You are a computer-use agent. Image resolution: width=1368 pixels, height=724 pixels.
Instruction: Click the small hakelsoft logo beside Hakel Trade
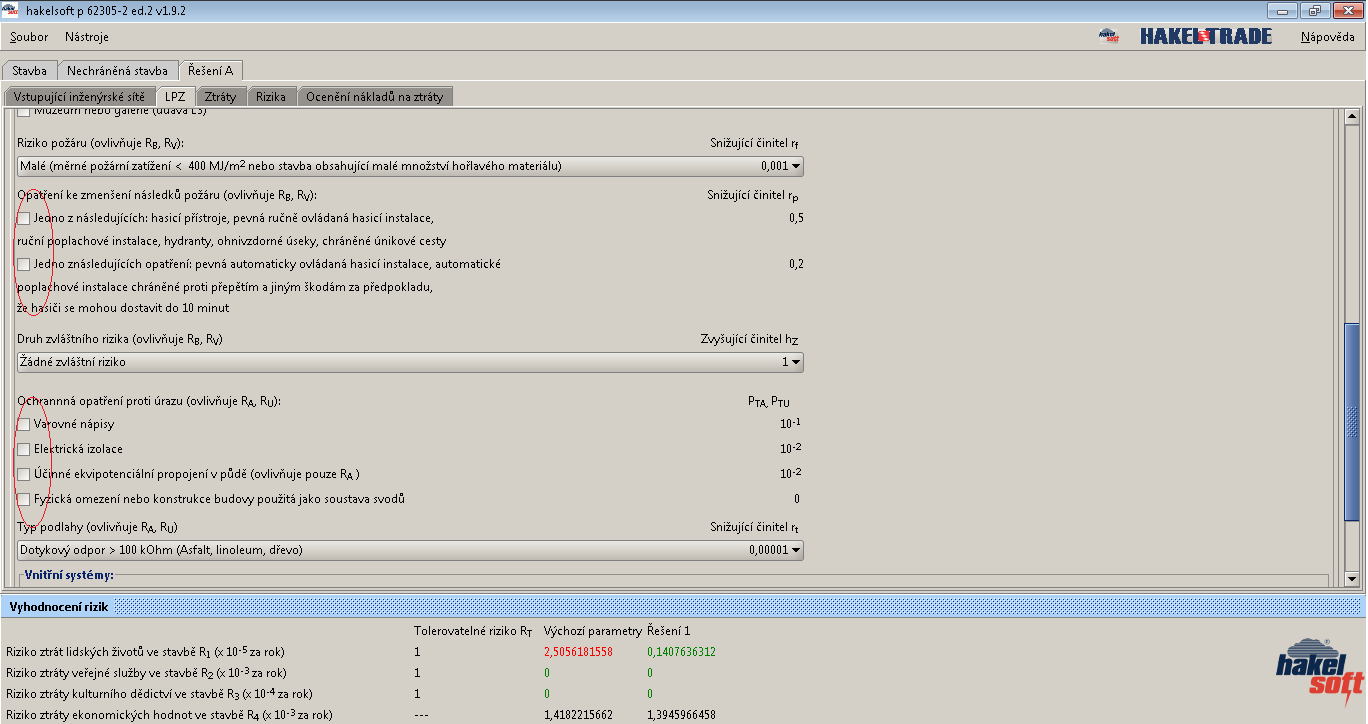[x=1107, y=36]
